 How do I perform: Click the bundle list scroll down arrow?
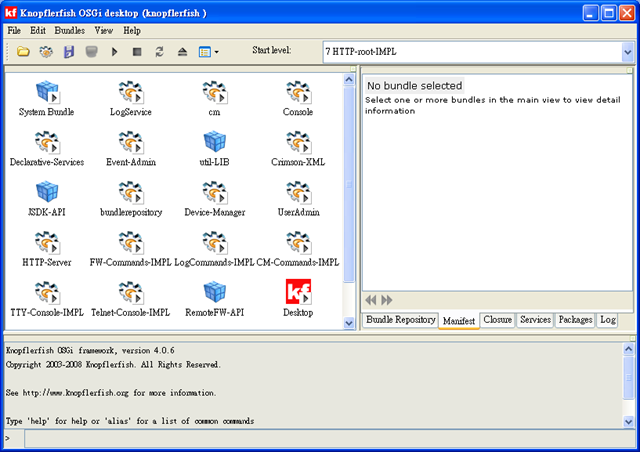pyautogui.click(x=349, y=323)
